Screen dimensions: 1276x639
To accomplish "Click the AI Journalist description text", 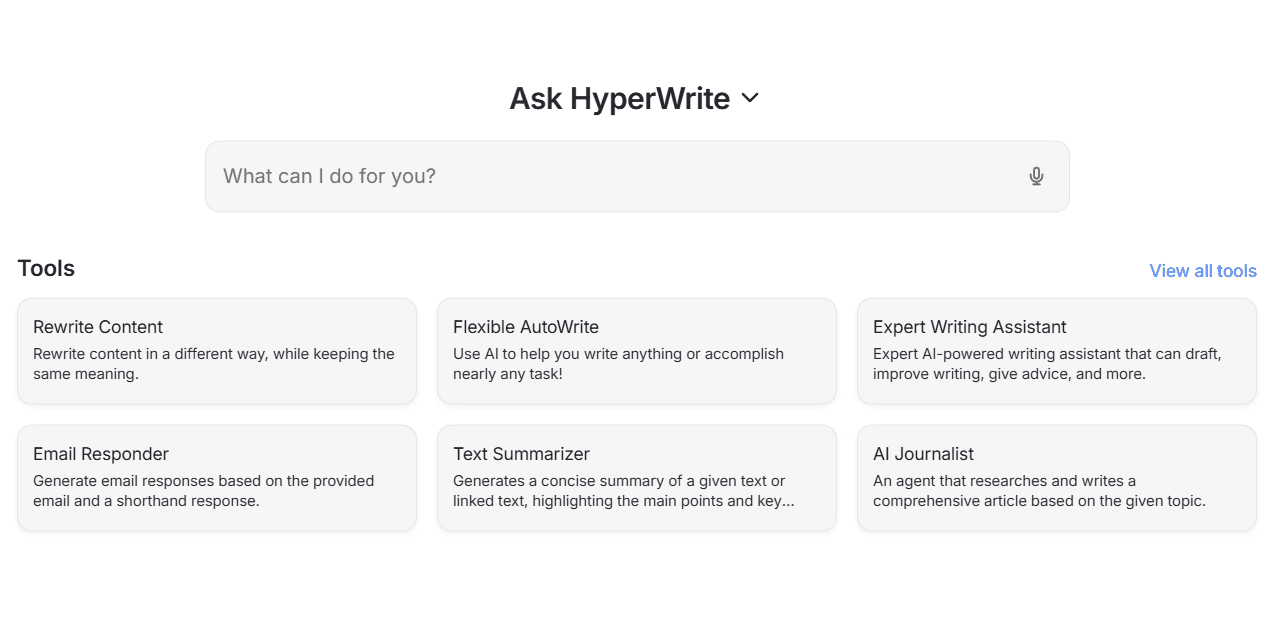I will point(1039,491).
